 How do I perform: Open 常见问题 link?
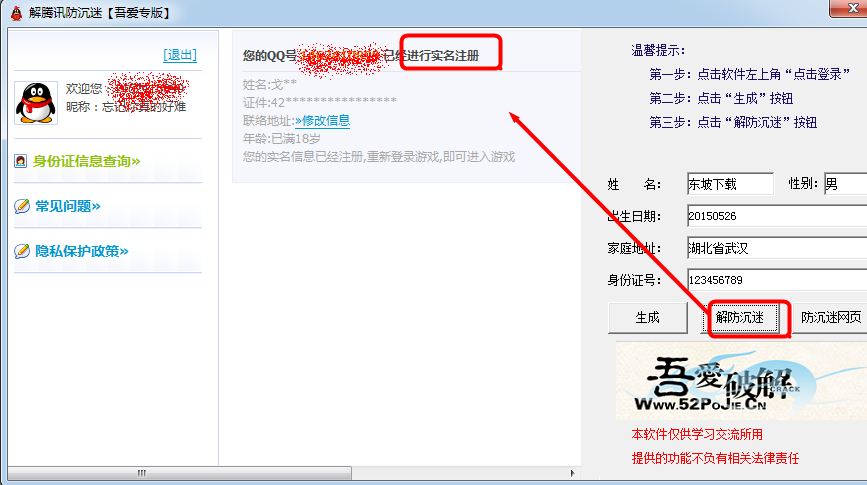[x=68, y=206]
